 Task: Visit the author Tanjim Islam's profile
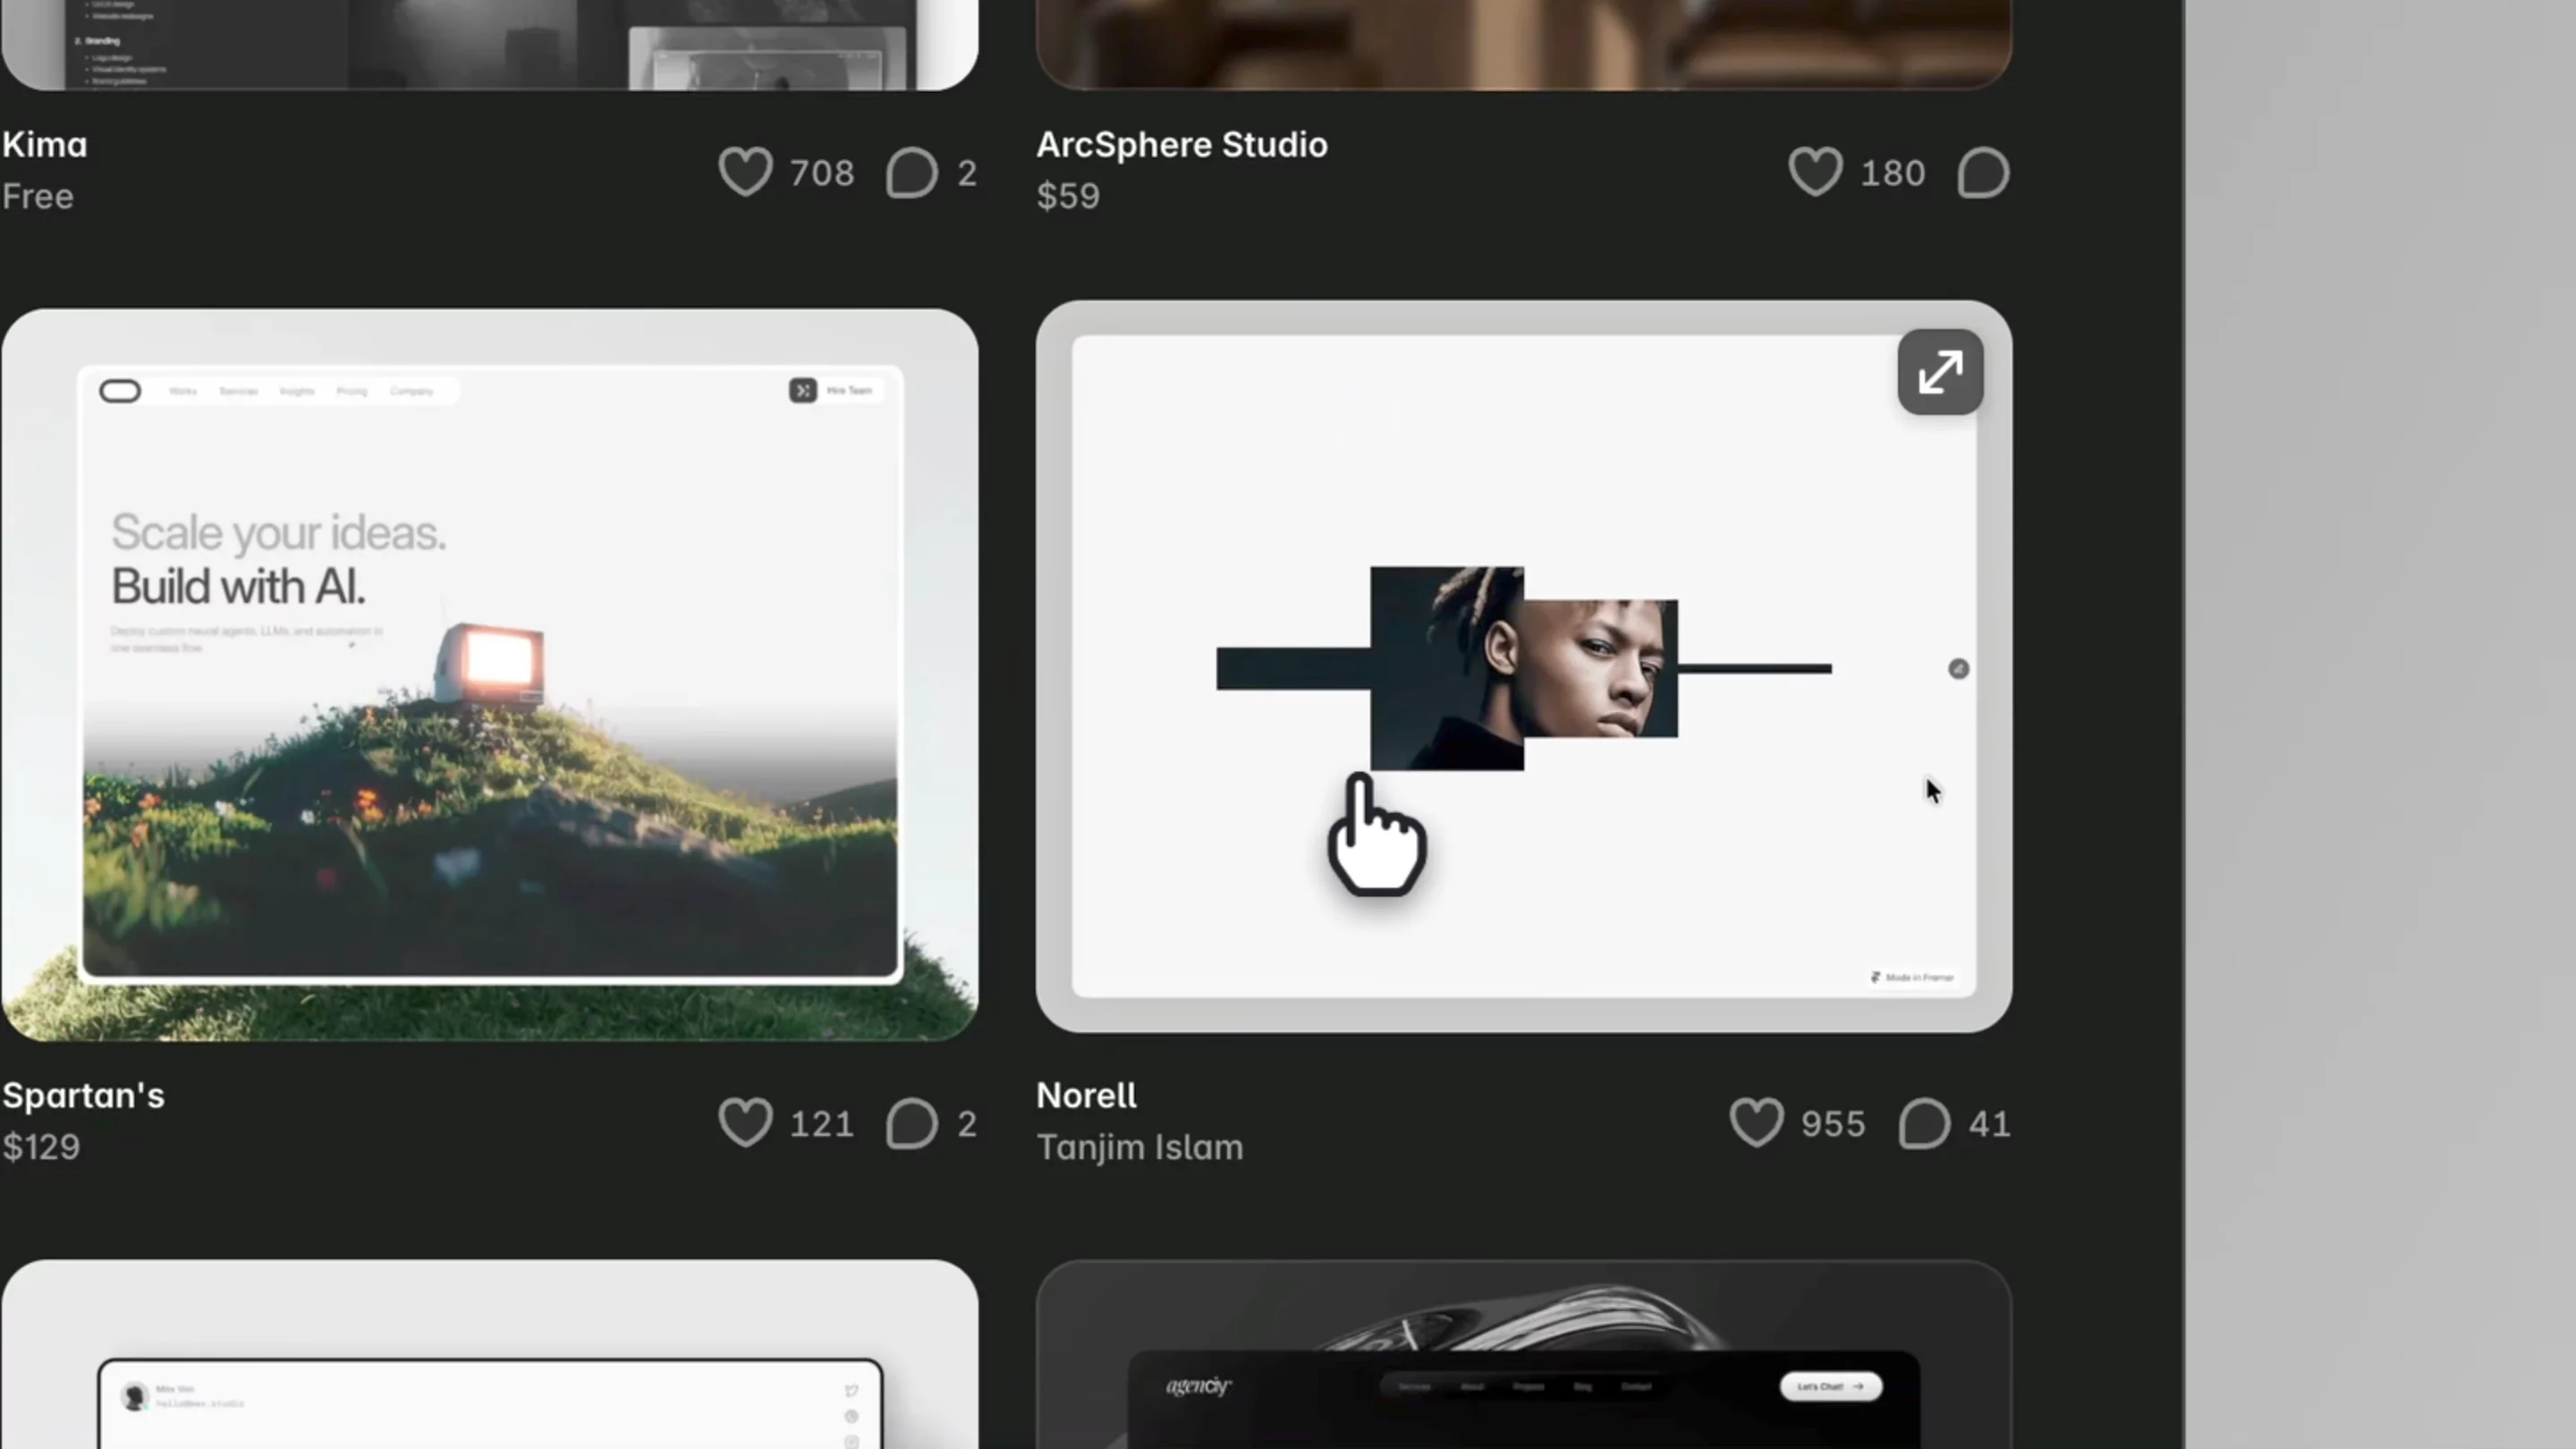[1140, 1147]
